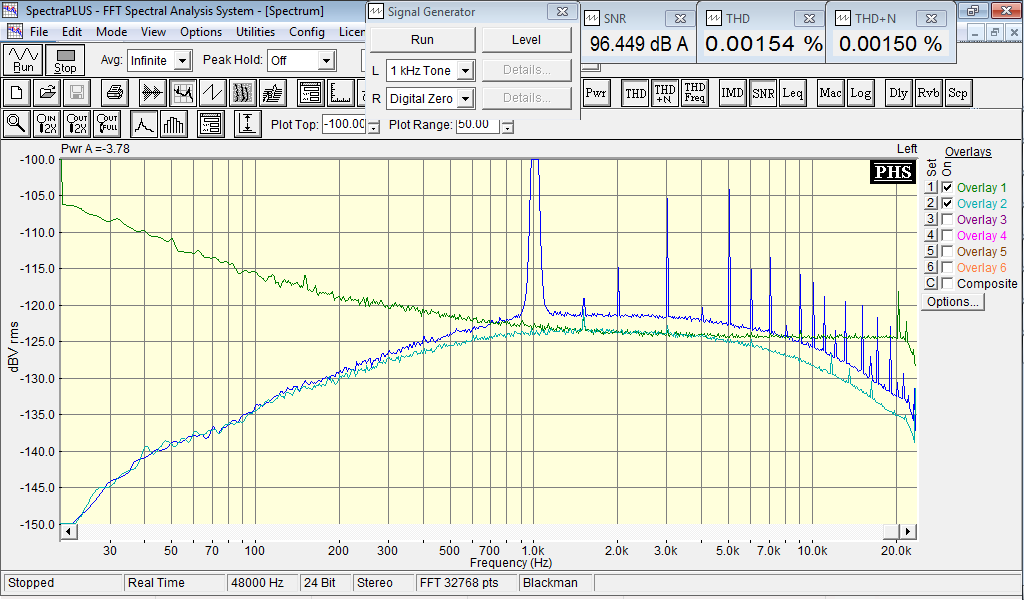The image size is (1024, 600).
Task: Toggle the THD Freq utility button
Action: (x=695, y=93)
